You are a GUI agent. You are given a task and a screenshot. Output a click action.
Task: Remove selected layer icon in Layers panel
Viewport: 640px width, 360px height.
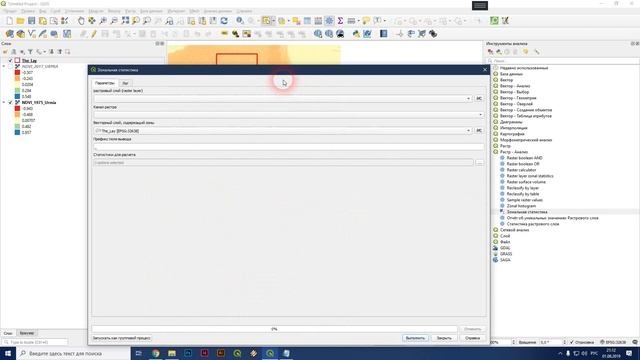click(x=68, y=52)
